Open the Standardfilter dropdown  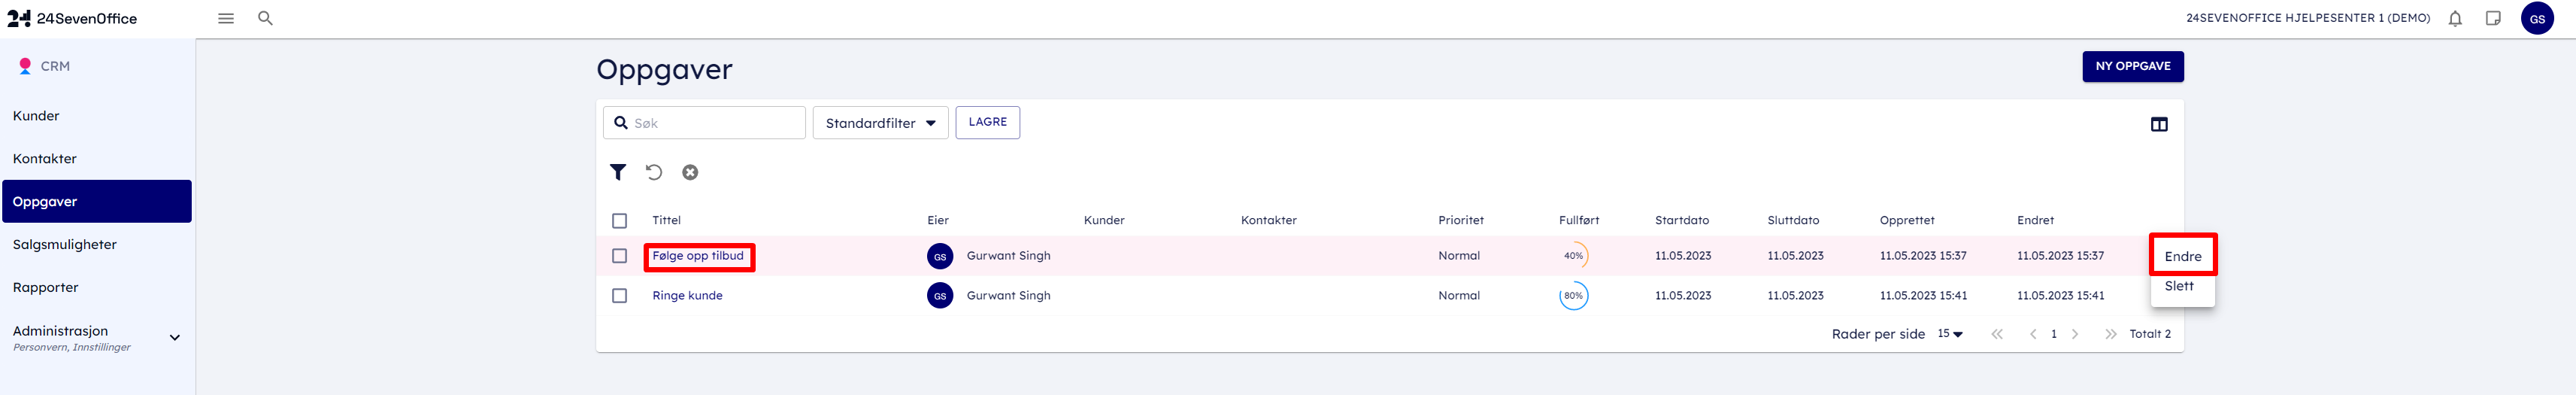pos(880,123)
